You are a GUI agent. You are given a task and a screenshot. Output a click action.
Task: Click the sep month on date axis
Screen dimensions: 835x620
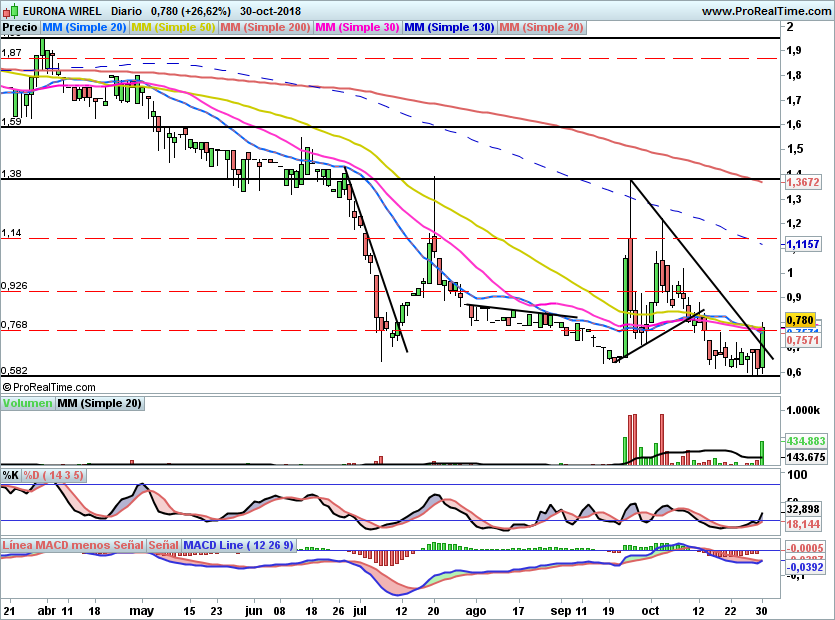coord(560,611)
